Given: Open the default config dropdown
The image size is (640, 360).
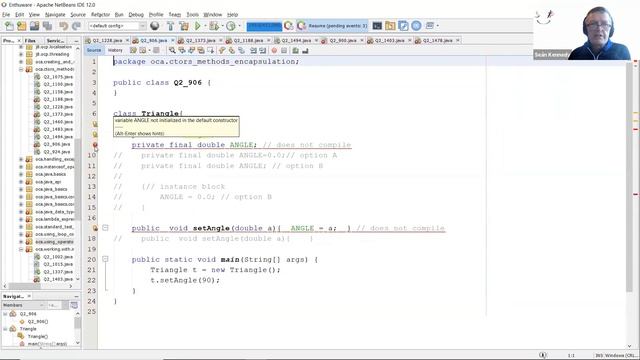Looking at the screenshot, I should [x=117, y=26].
